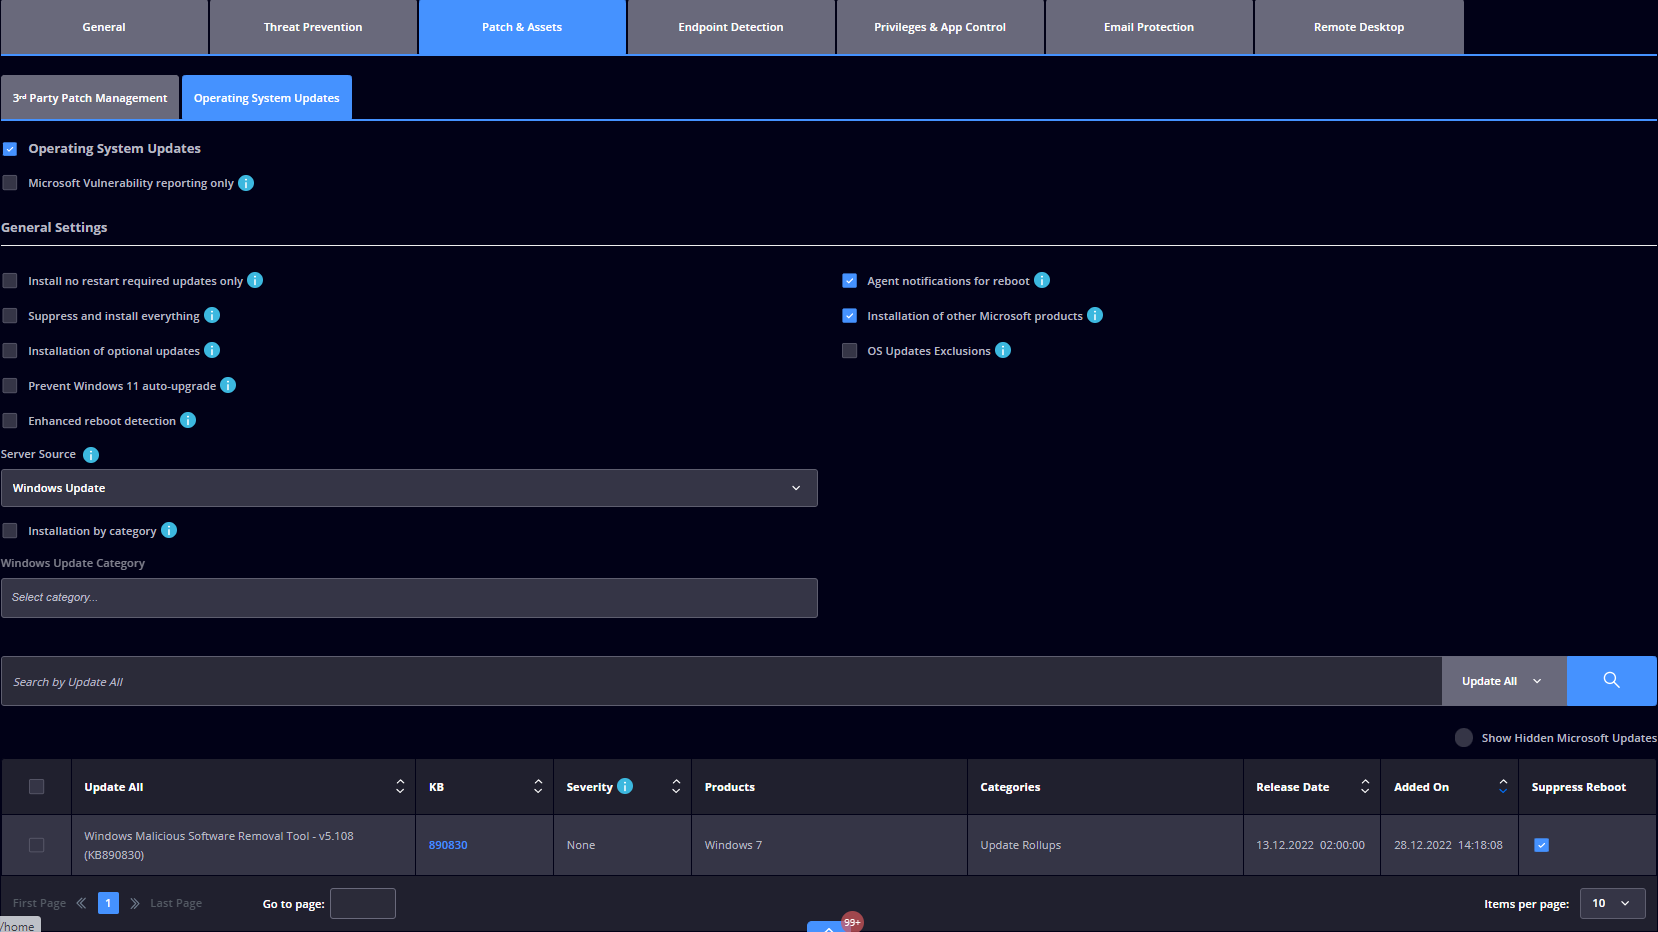This screenshot has width=1658, height=932.
Task: Show info for Installation of other Microsoft products
Action: [x=1095, y=315]
